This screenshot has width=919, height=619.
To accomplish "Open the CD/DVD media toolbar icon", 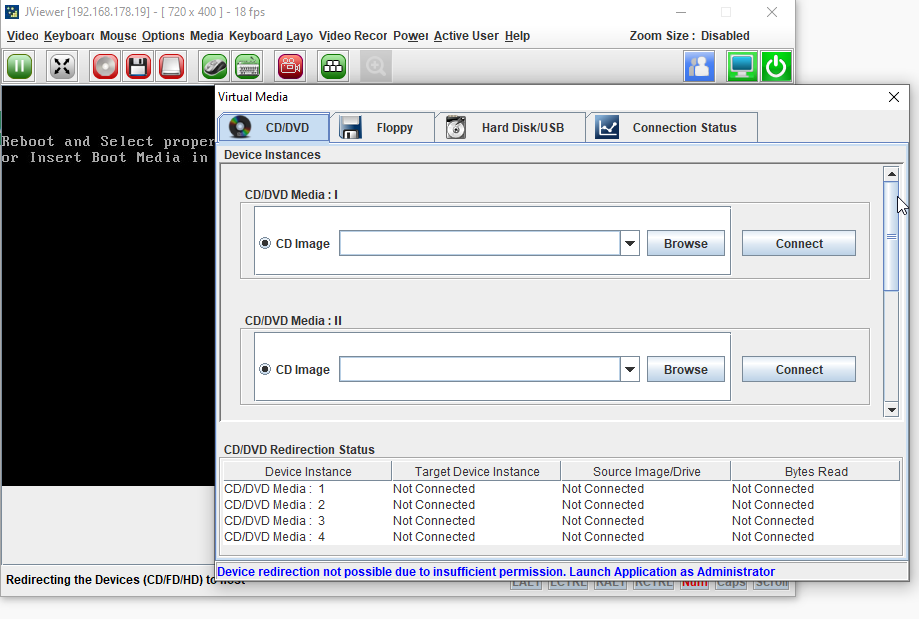I will pyautogui.click(x=106, y=67).
